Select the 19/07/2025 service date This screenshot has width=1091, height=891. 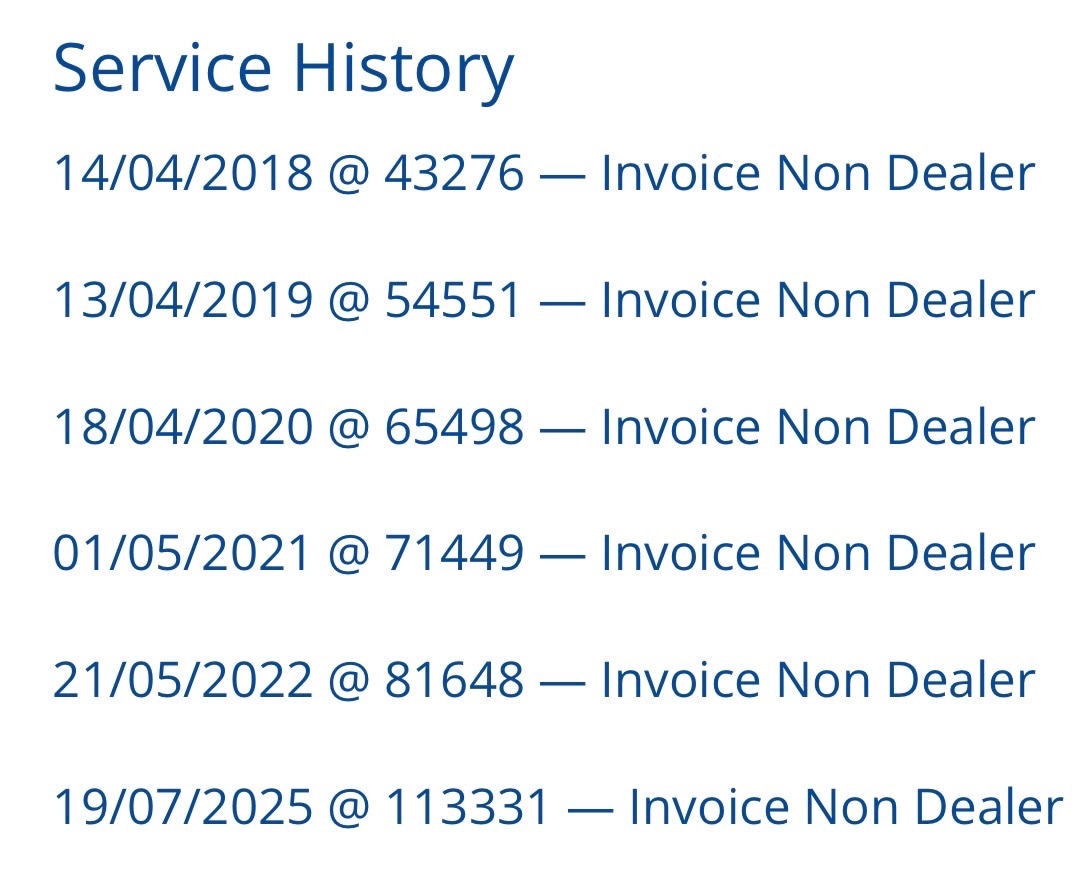coord(183,807)
